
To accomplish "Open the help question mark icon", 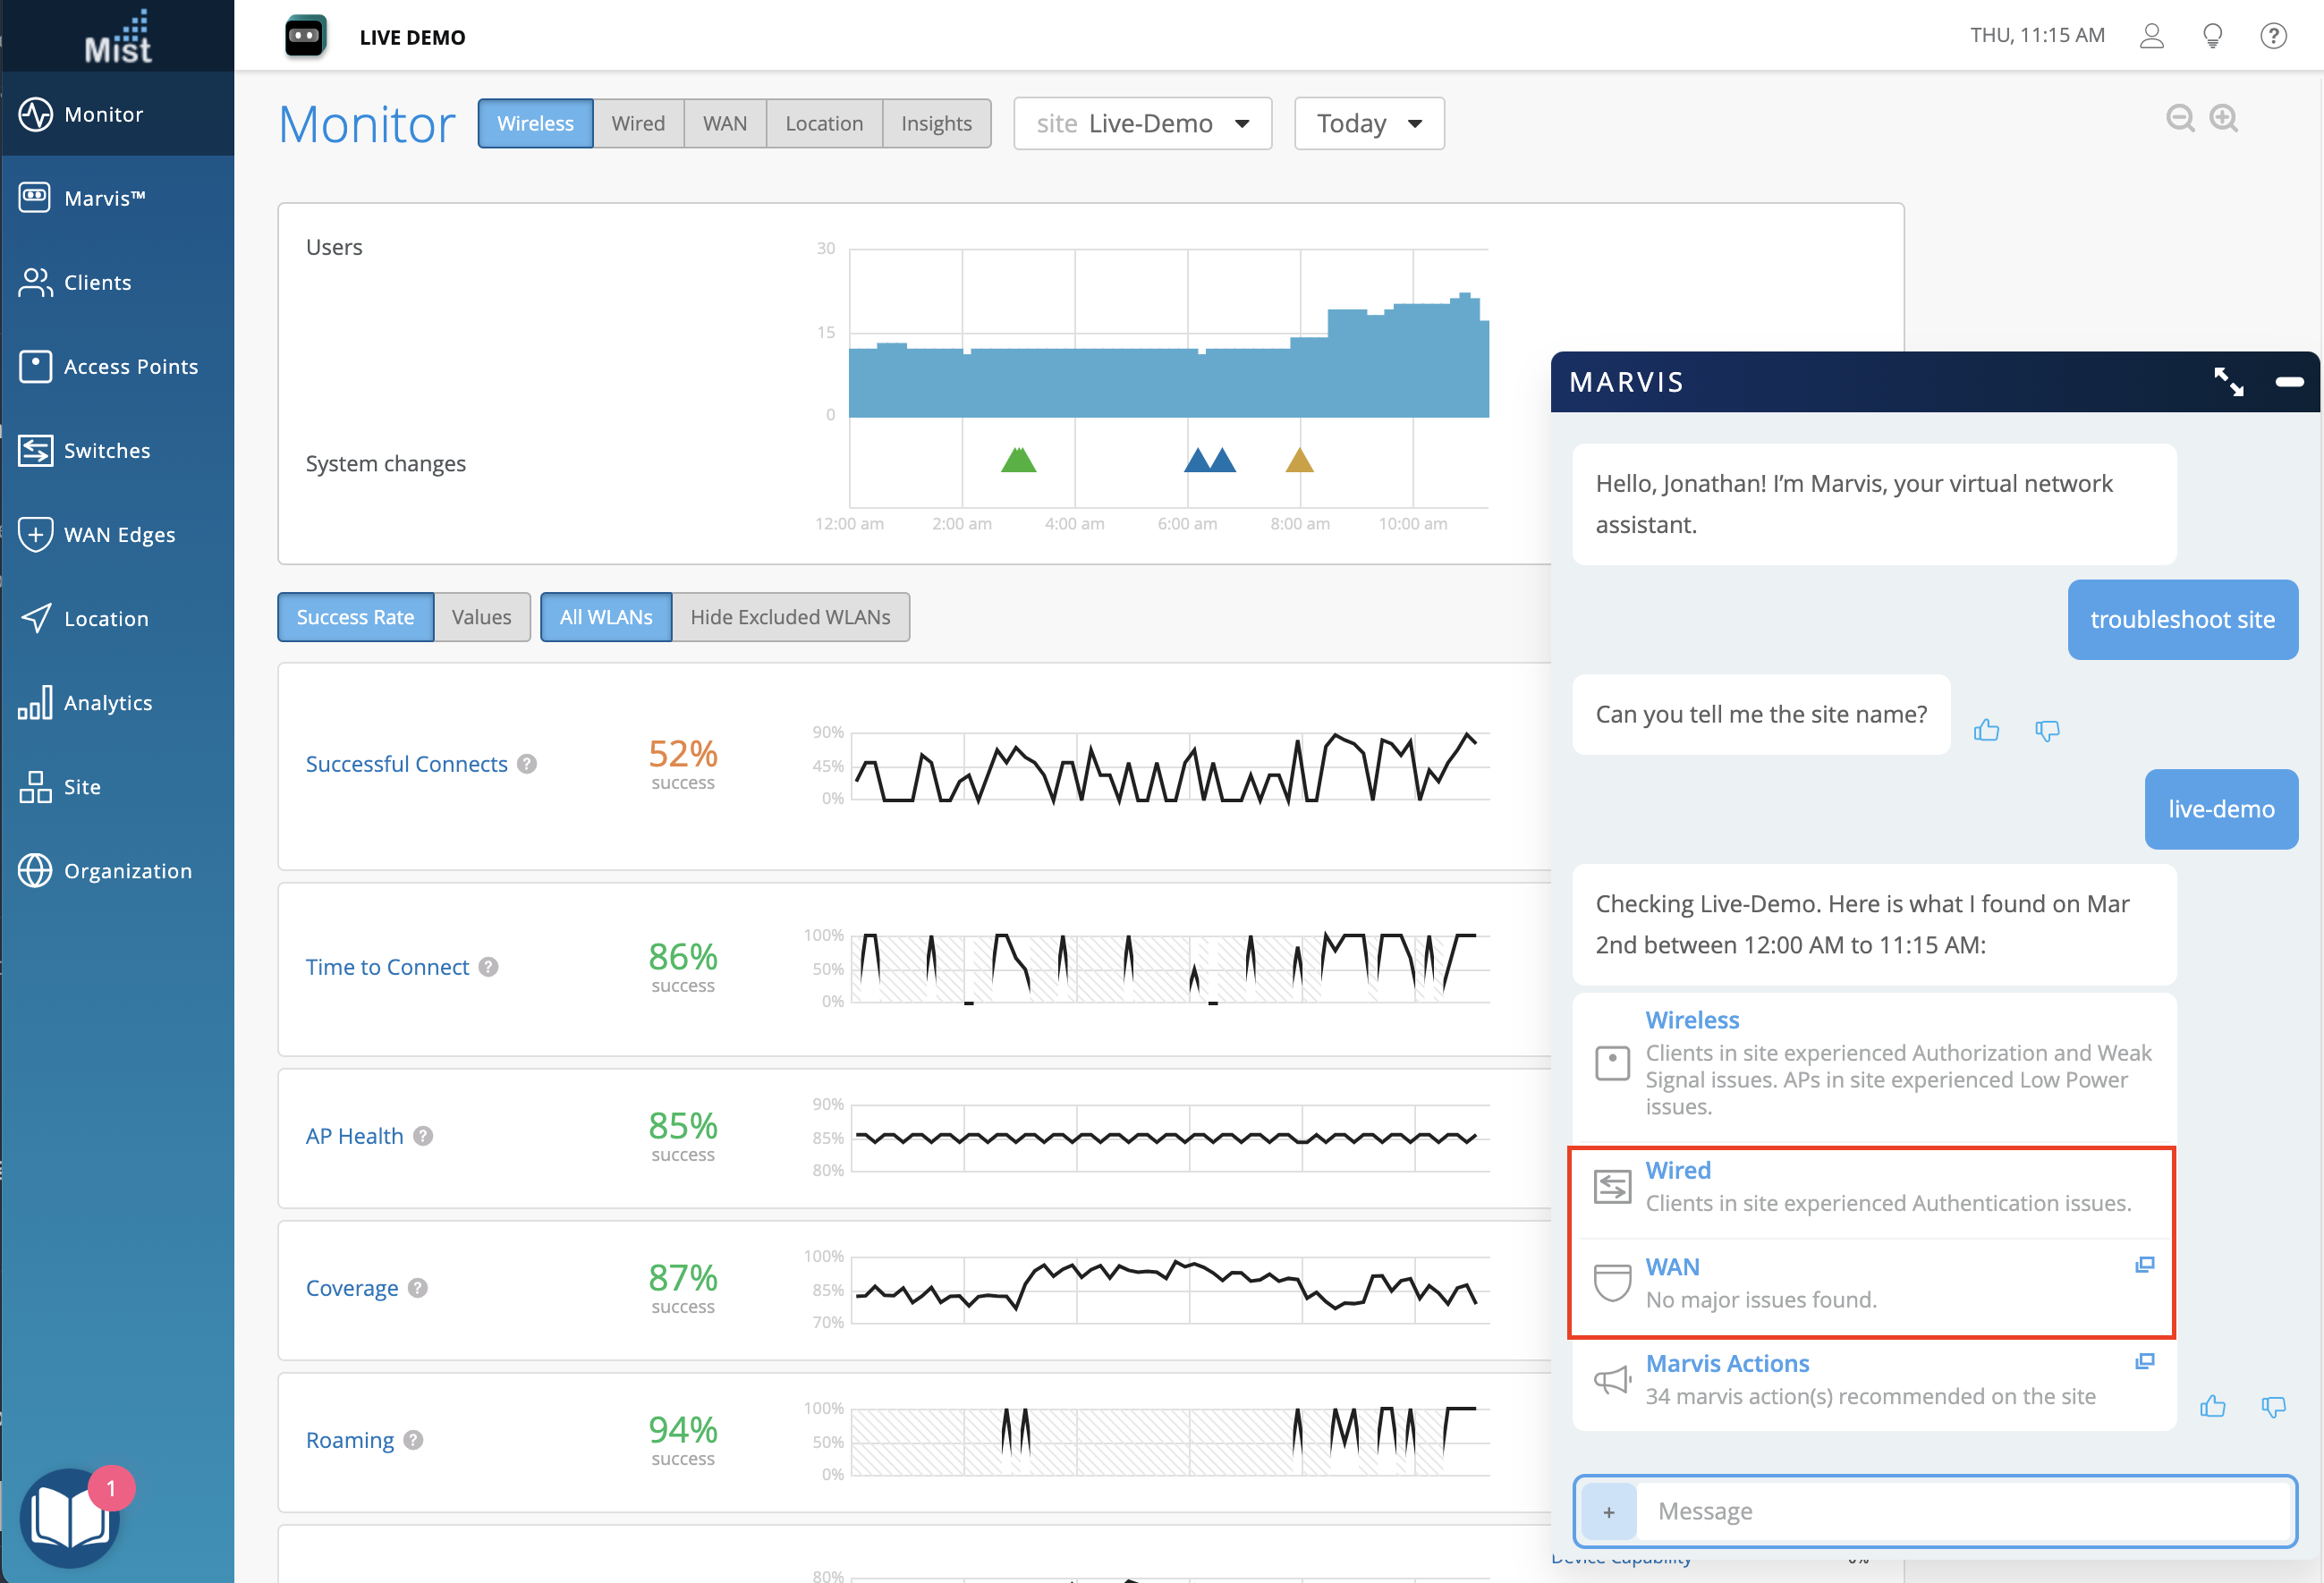I will tap(2273, 36).
